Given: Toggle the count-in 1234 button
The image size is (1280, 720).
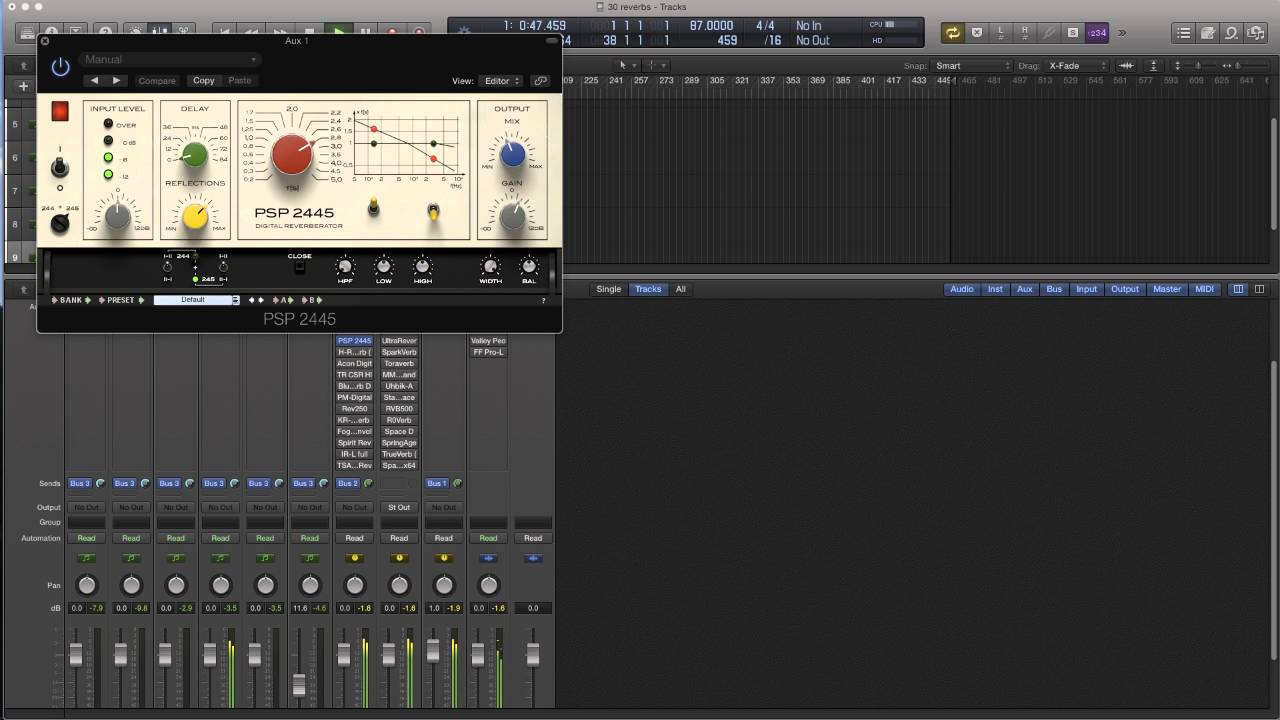Looking at the screenshot, I should [1097, 33].
